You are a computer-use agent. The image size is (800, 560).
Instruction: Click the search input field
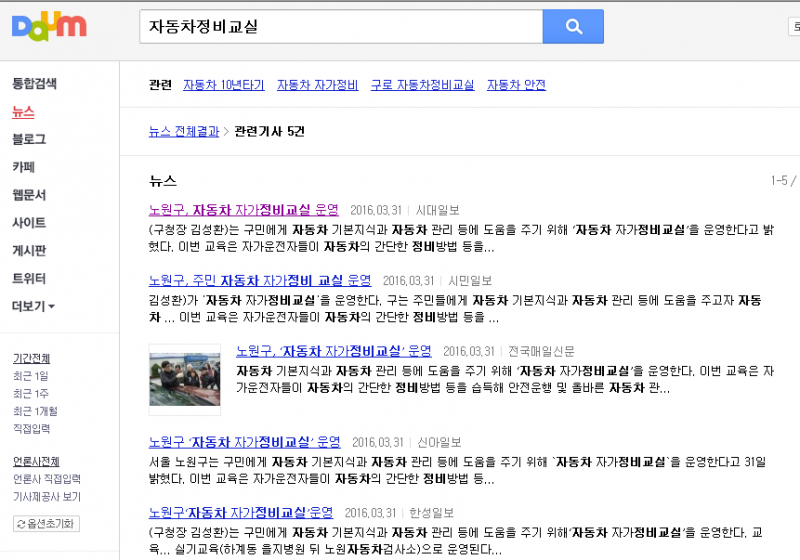point(340,27)
